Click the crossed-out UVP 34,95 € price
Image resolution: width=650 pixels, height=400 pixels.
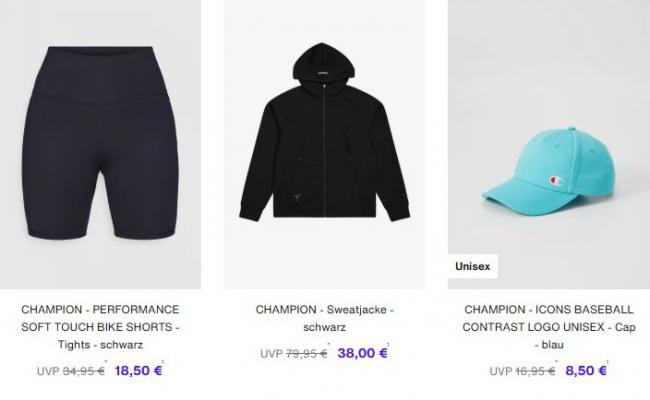click(x=70, y=371)
